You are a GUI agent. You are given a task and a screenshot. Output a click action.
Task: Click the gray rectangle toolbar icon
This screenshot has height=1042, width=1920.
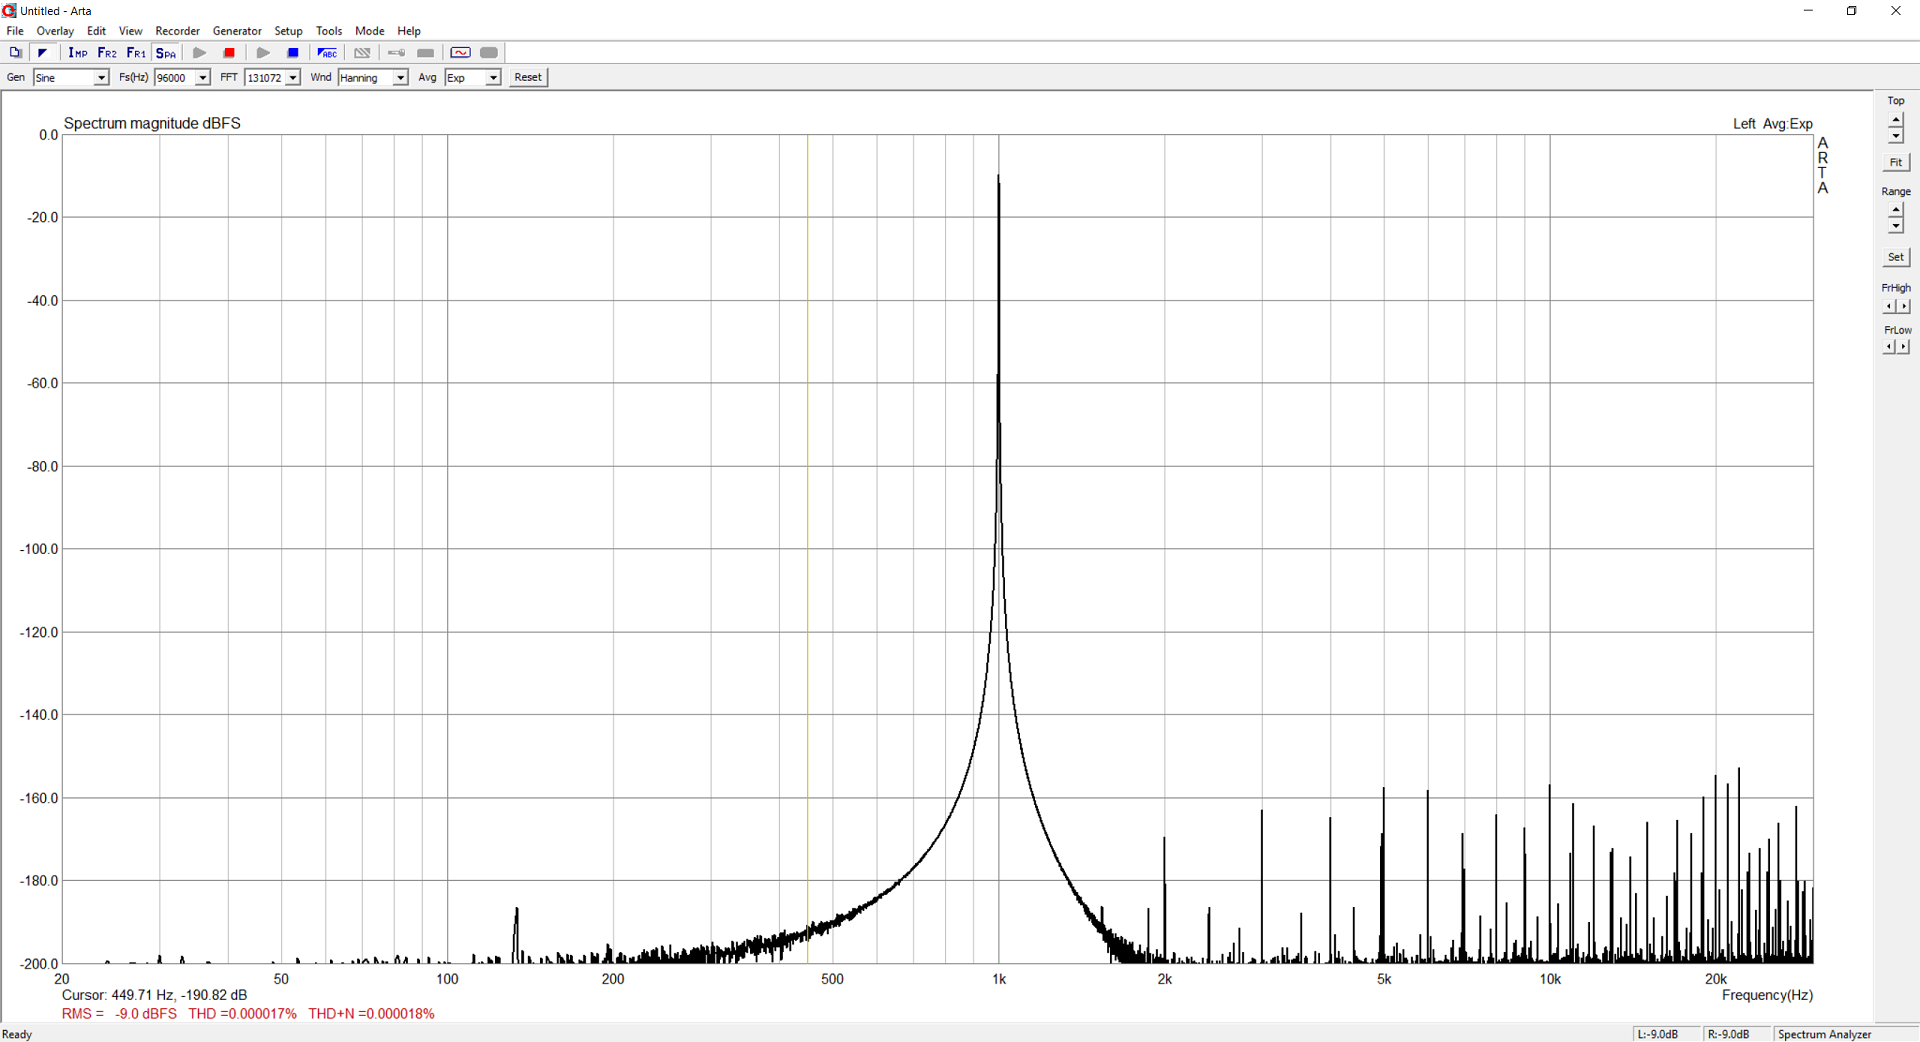click(426, 53)
